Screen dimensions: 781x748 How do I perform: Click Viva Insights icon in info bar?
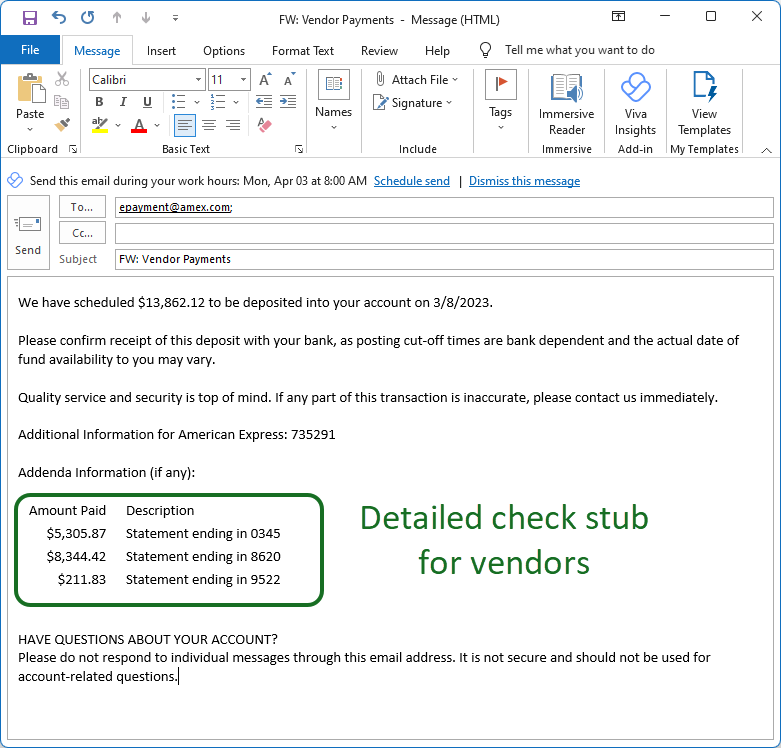point(15,180)
